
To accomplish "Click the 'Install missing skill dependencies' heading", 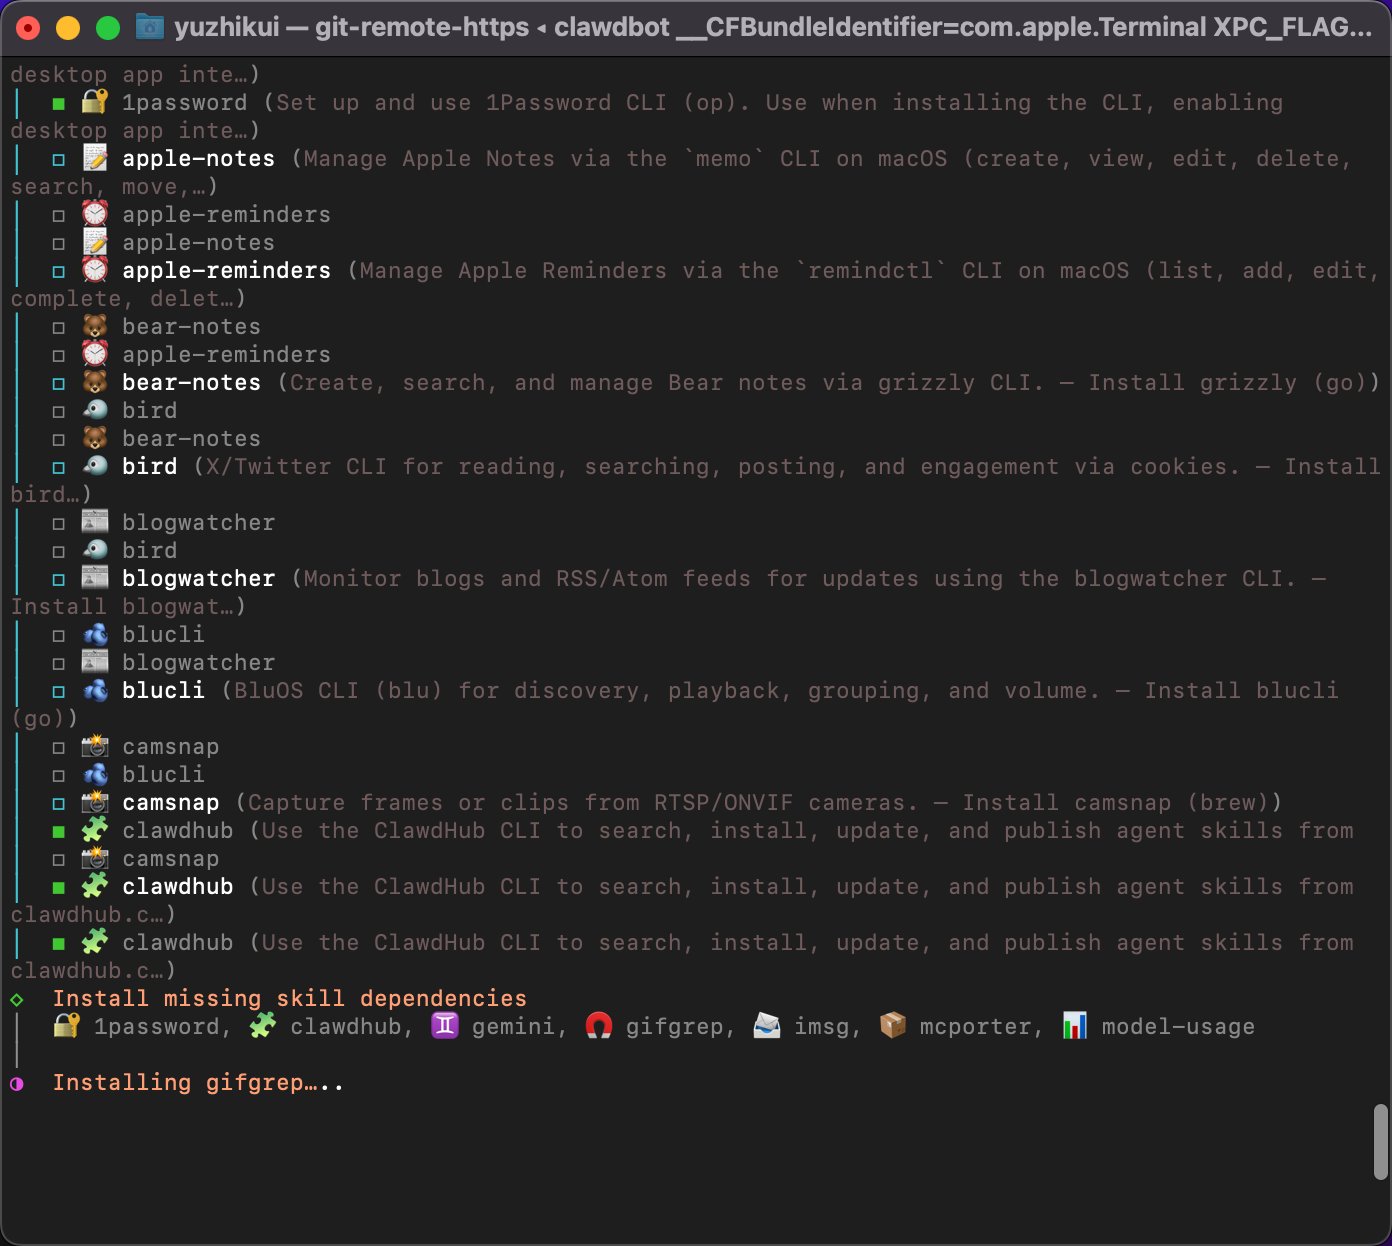I will tap(290, 998).
